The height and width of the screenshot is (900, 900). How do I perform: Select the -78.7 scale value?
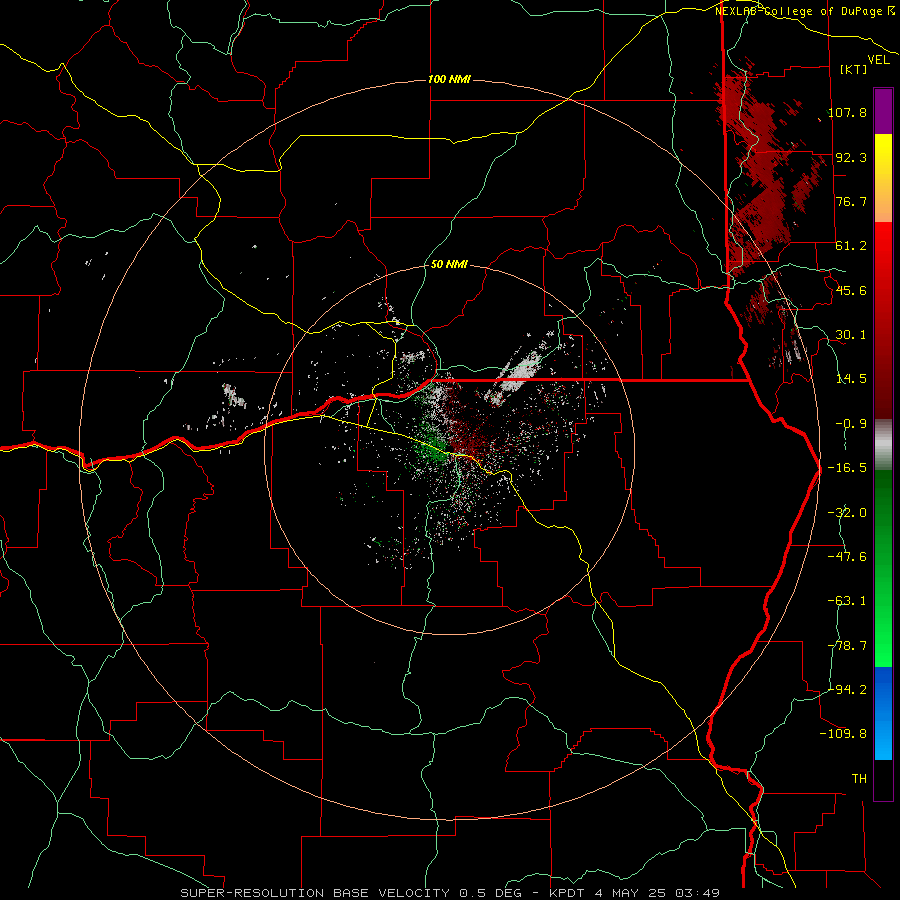coord(847,645)
